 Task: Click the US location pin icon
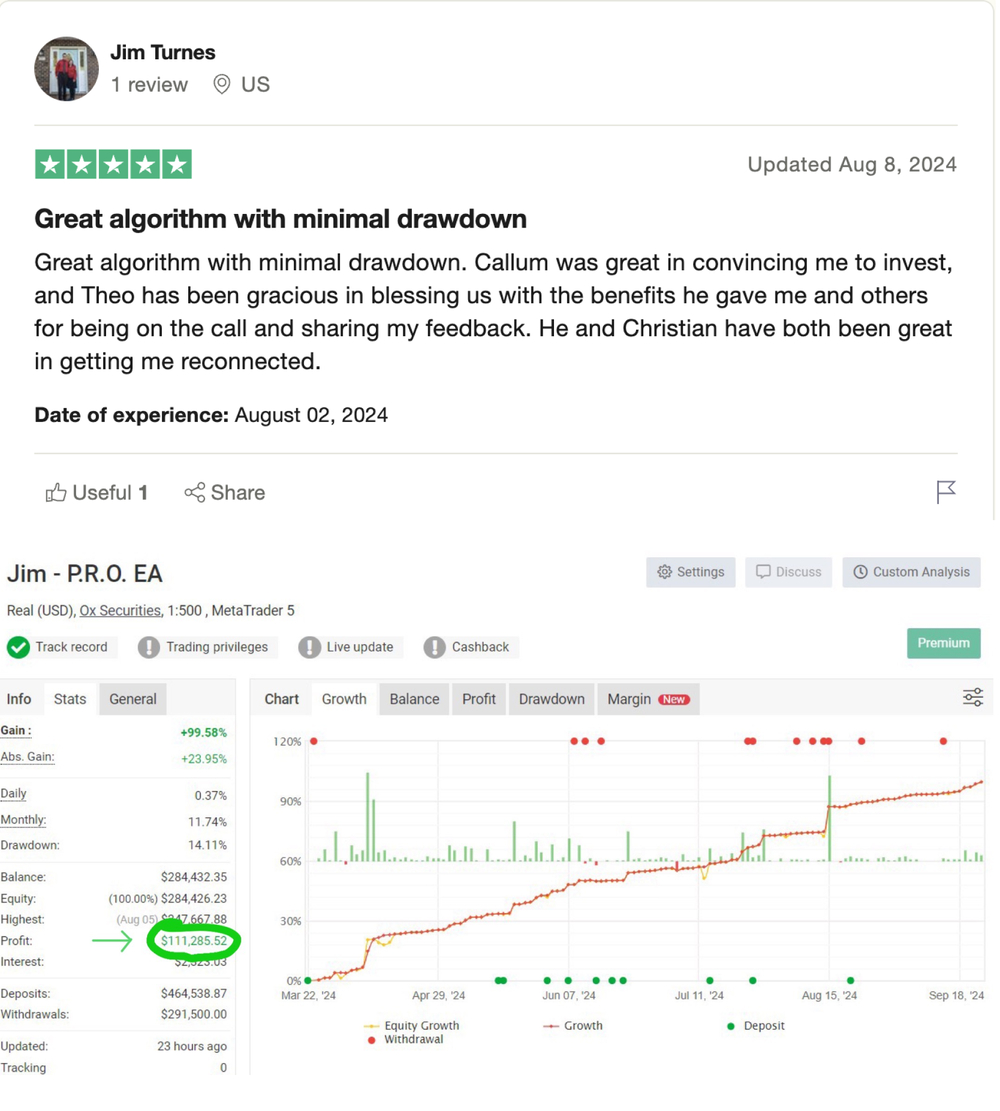pos(222,84)
